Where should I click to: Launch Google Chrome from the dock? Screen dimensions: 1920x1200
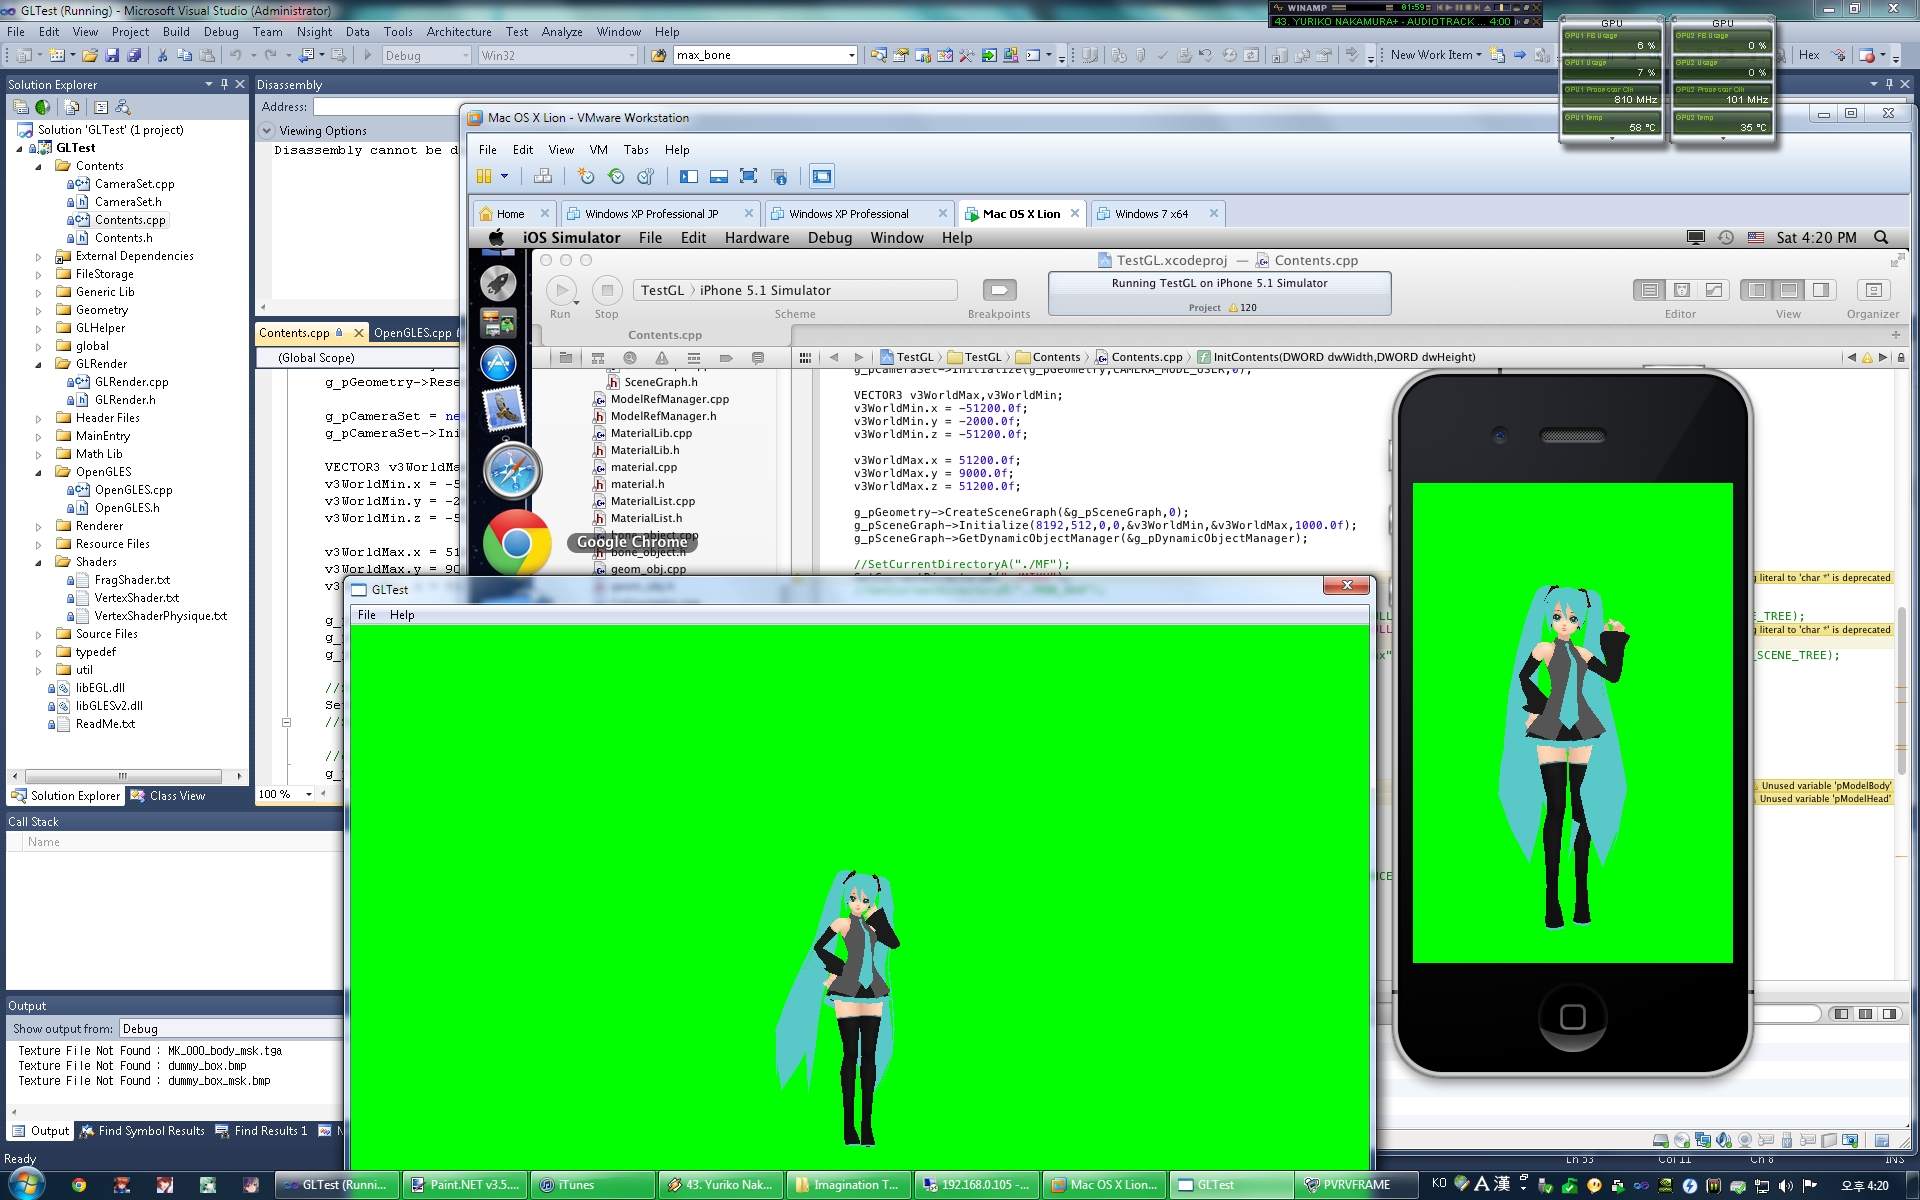point(517,543)
